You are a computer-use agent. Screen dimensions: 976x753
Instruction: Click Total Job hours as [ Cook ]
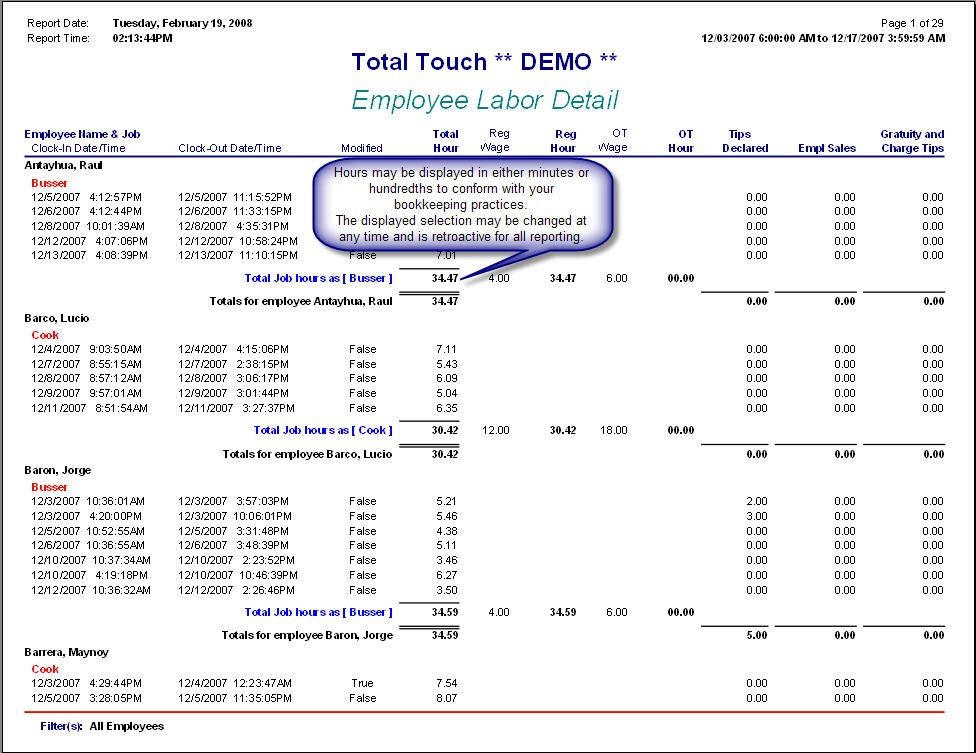pos(323,430)
